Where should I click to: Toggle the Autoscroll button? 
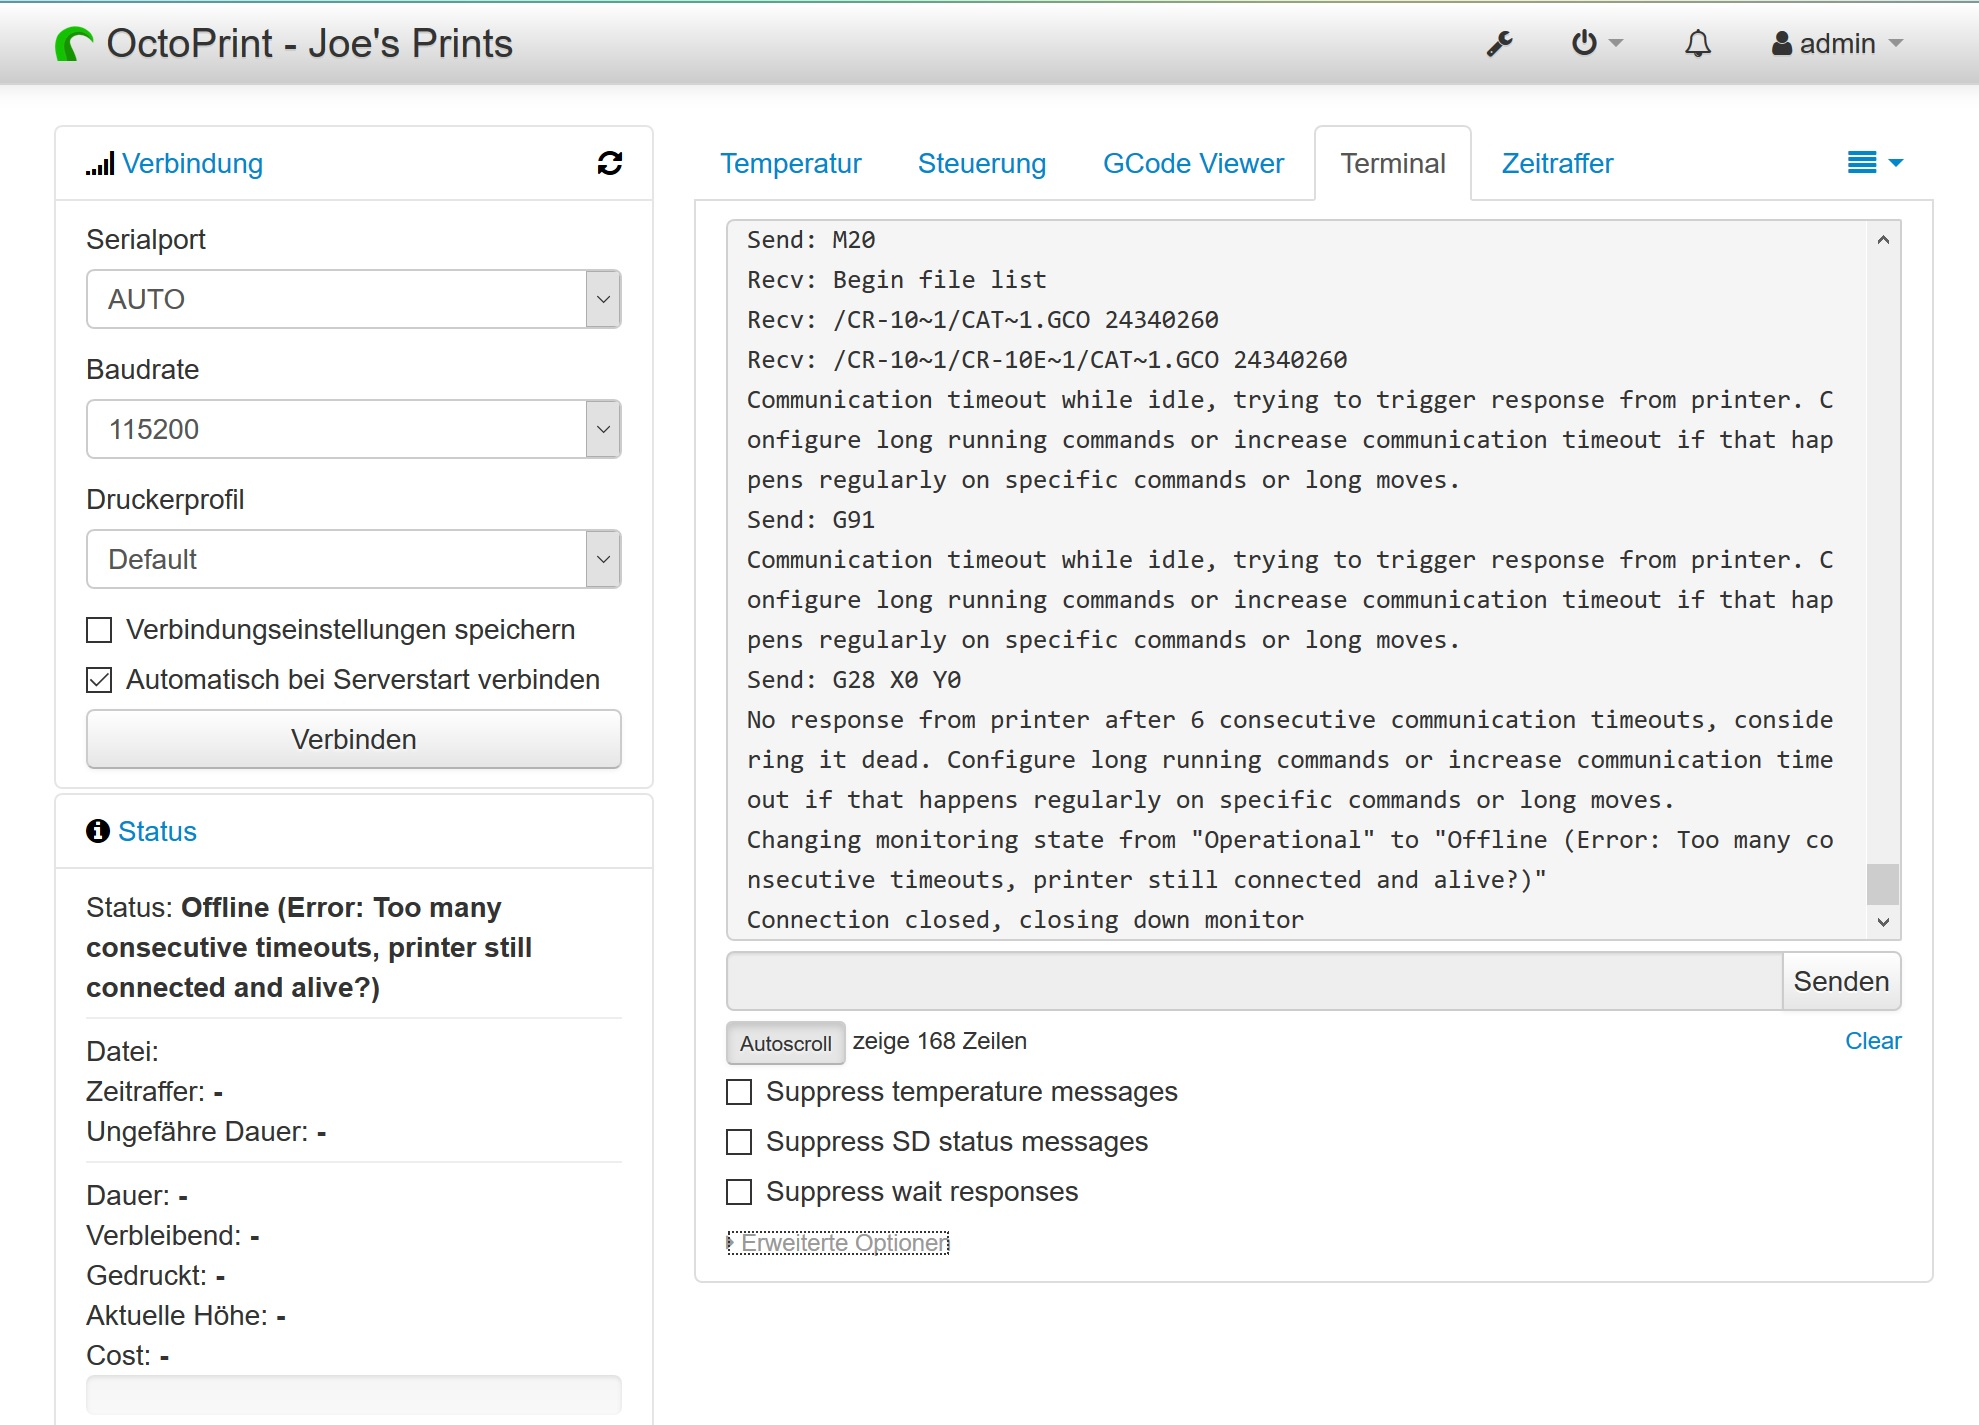pos(785,1043)
